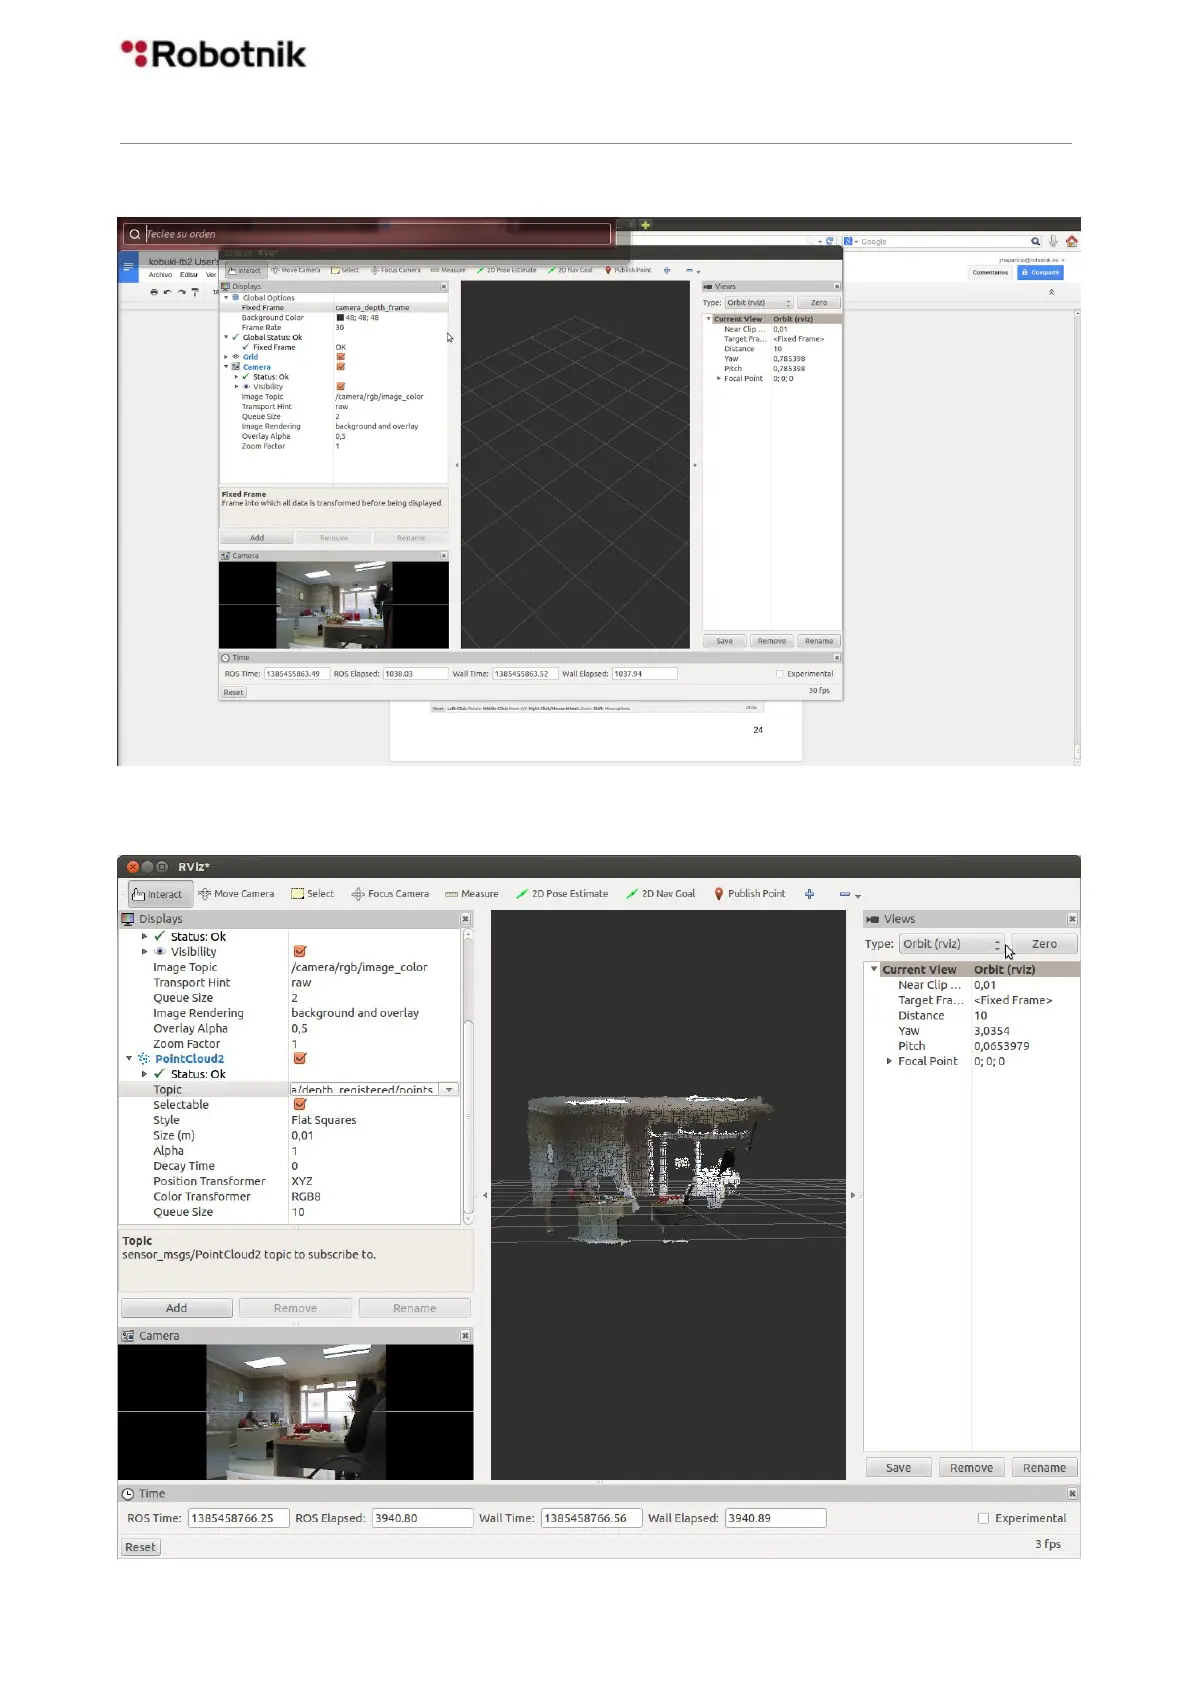
Task: Click Displays panel vertical scrollbar in lower RViz
Action: (468, 1076)
